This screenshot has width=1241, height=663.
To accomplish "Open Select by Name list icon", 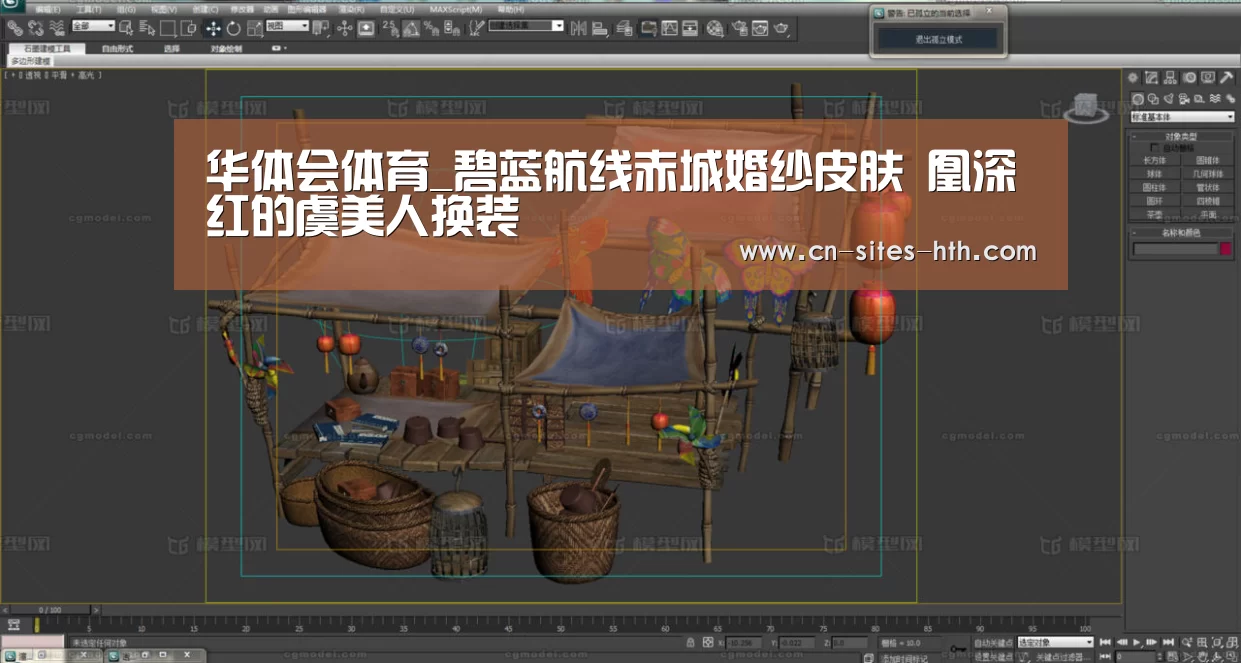I will pos(147,28).
